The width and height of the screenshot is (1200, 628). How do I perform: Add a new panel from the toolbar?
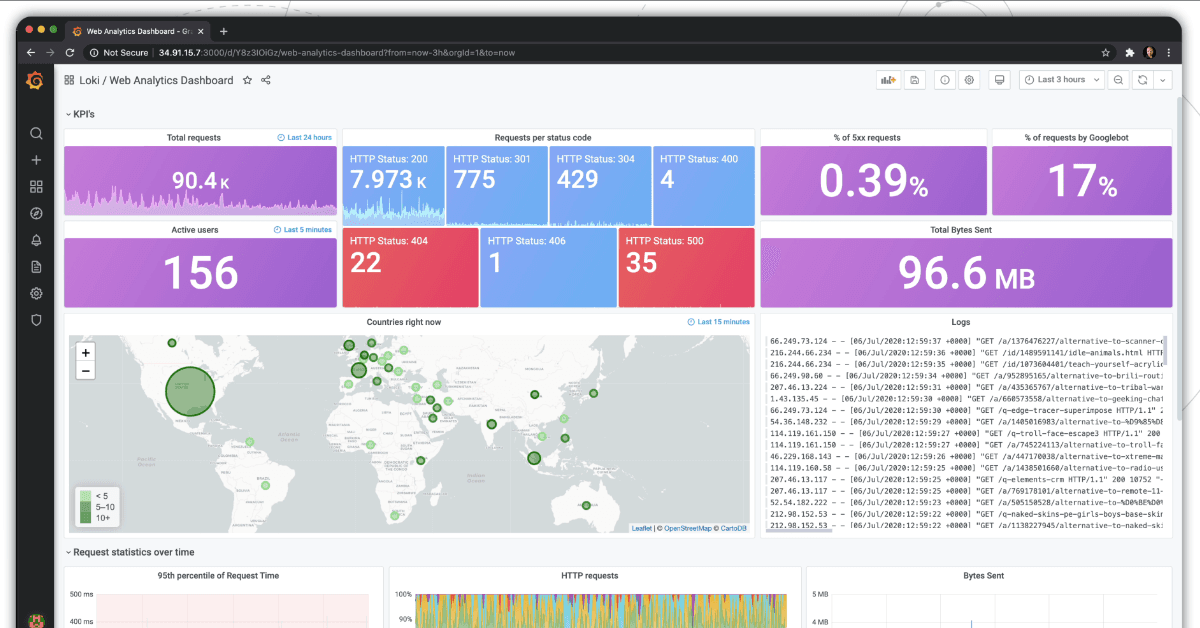888,79
